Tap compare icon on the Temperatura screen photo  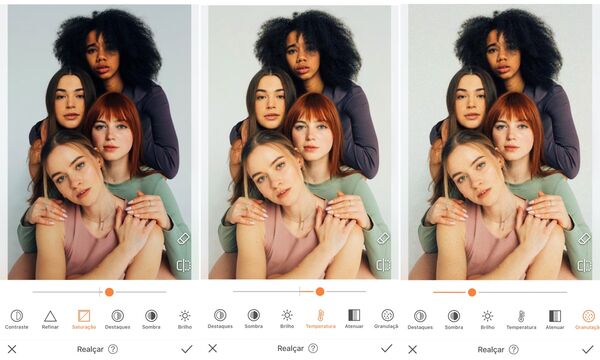[383, 265]
